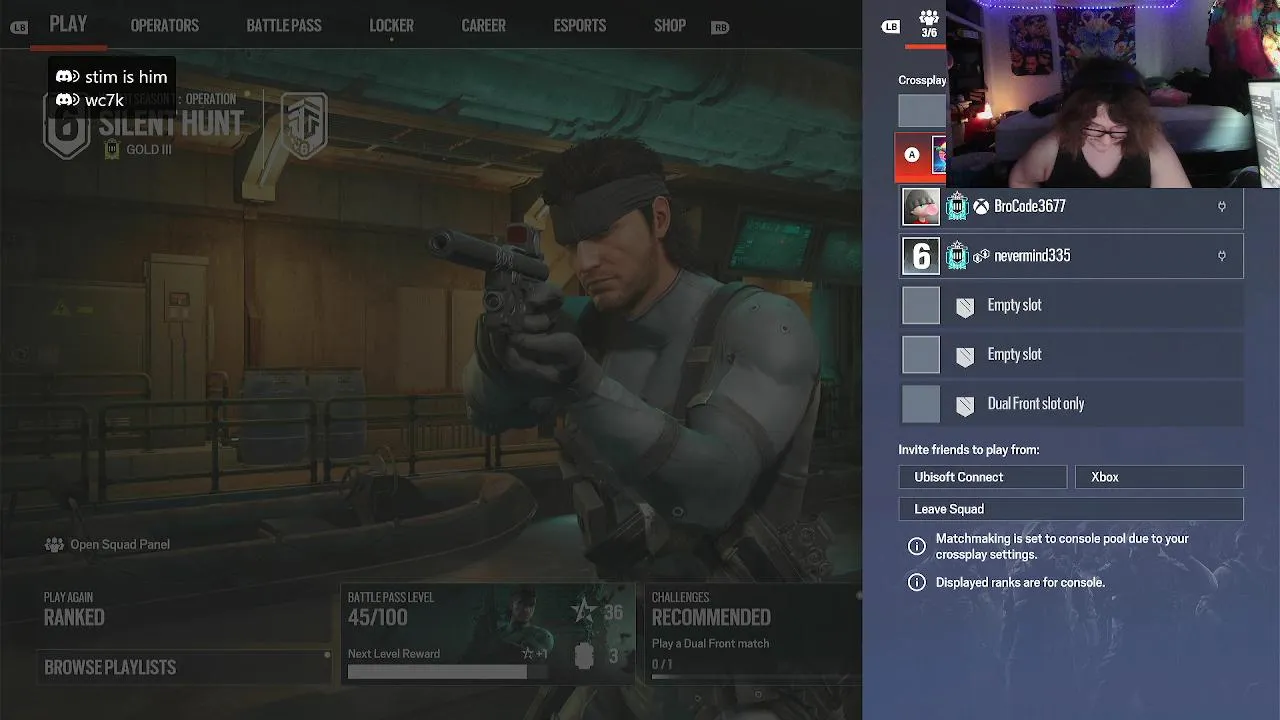Click the tag icon on Dual Front slot
The width and height of the screenshot is (1280, 720).
coord(965,405)
